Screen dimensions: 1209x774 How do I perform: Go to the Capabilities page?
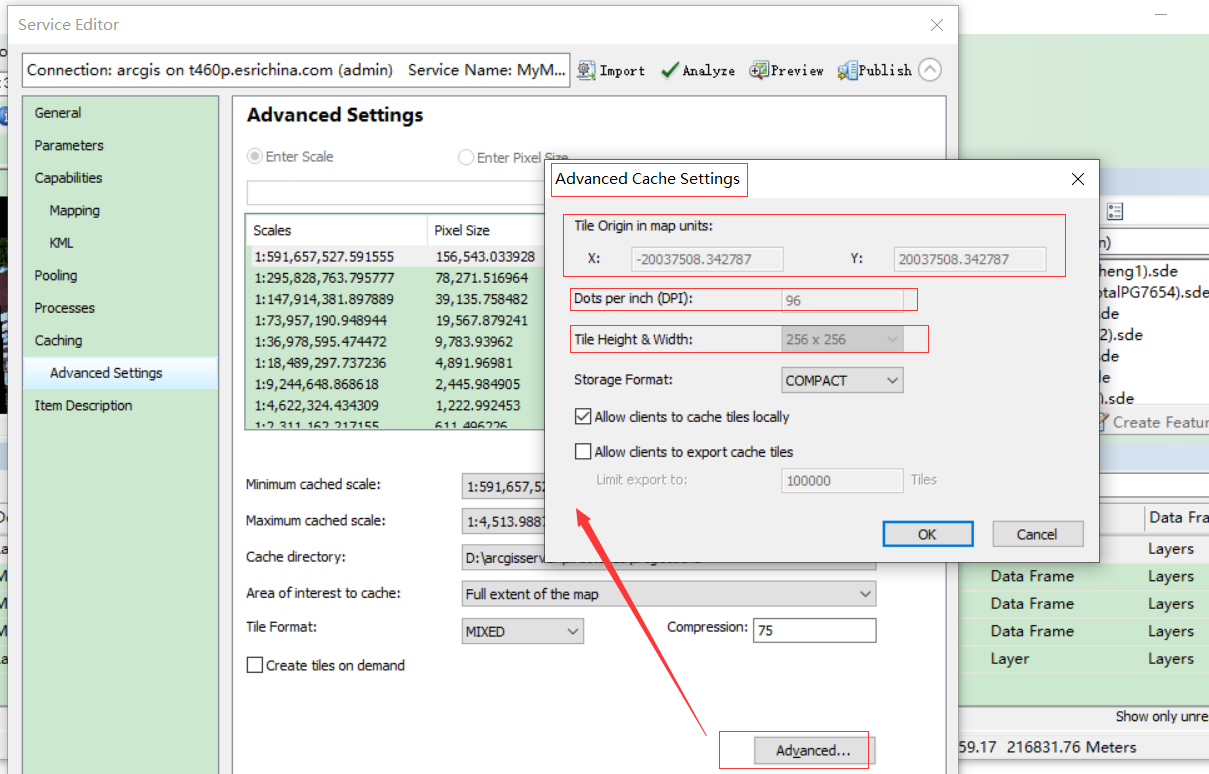pos(68,178)
